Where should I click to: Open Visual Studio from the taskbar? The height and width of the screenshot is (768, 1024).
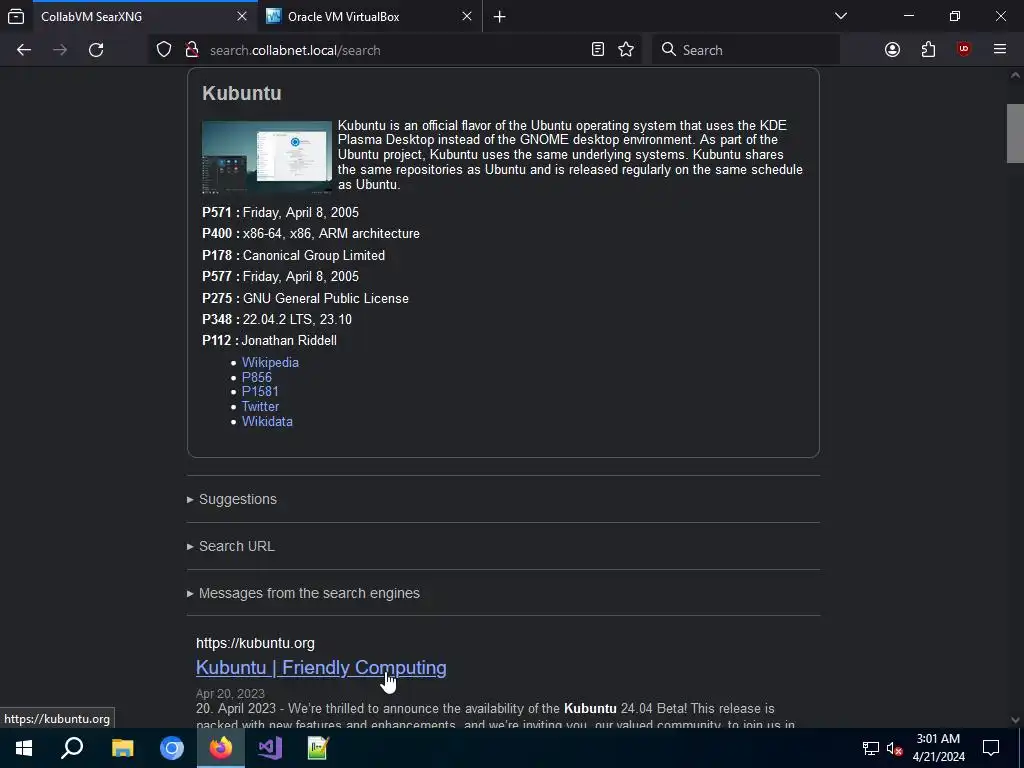270,748
